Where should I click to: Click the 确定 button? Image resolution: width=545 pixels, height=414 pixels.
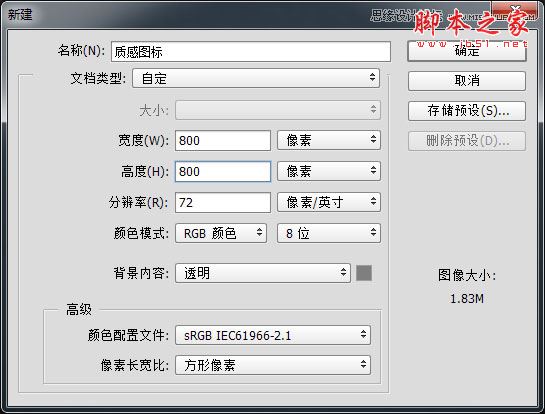467,51
